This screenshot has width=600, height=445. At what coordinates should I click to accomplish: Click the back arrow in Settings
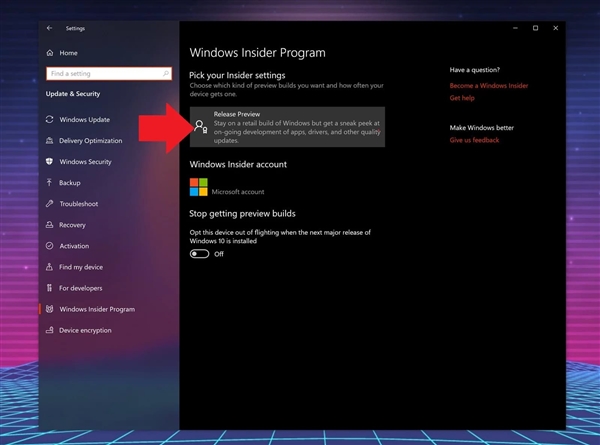point(49,28)
